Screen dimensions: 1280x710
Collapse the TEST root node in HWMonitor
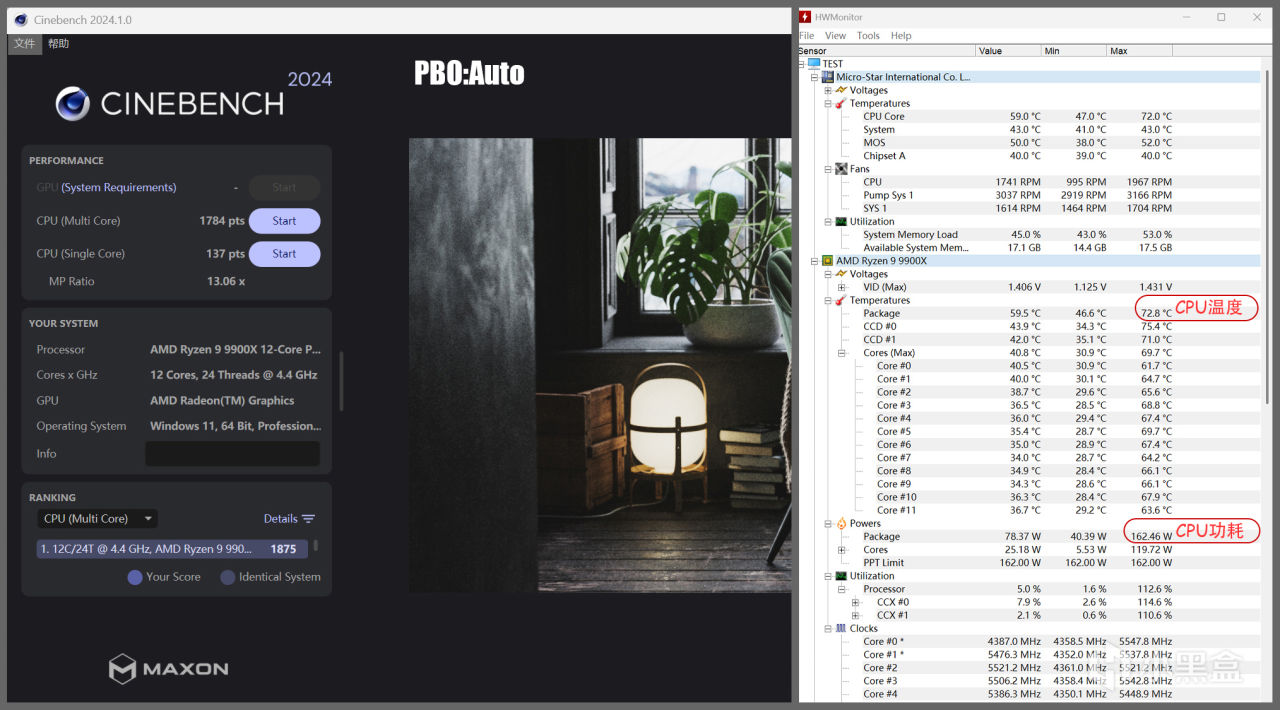[802, 64]
